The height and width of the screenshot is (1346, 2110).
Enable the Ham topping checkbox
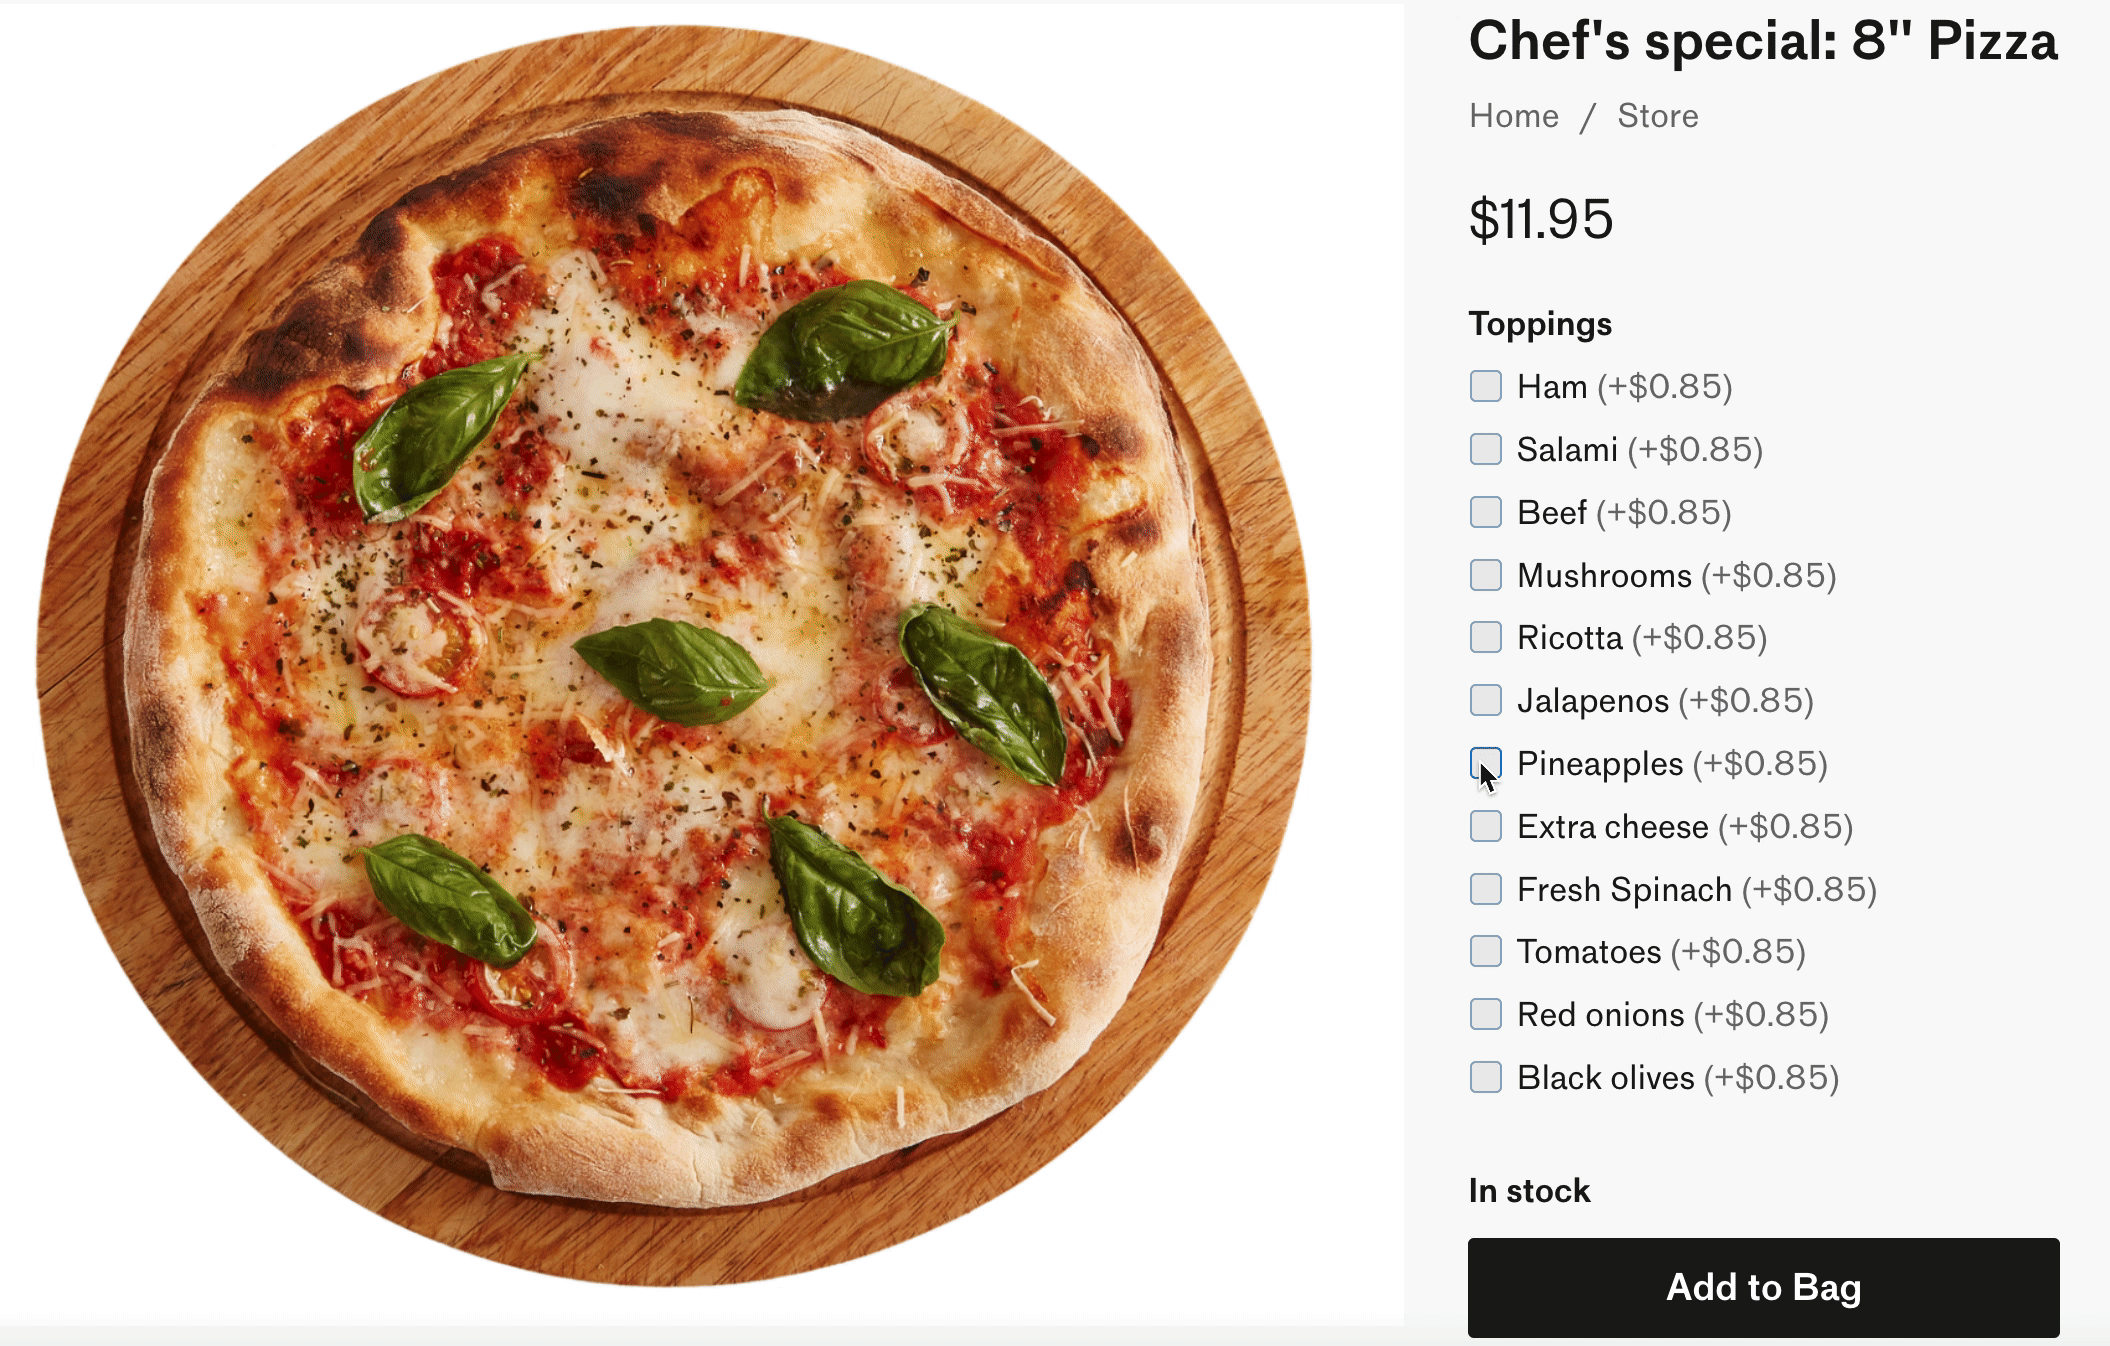point(1484,386)
